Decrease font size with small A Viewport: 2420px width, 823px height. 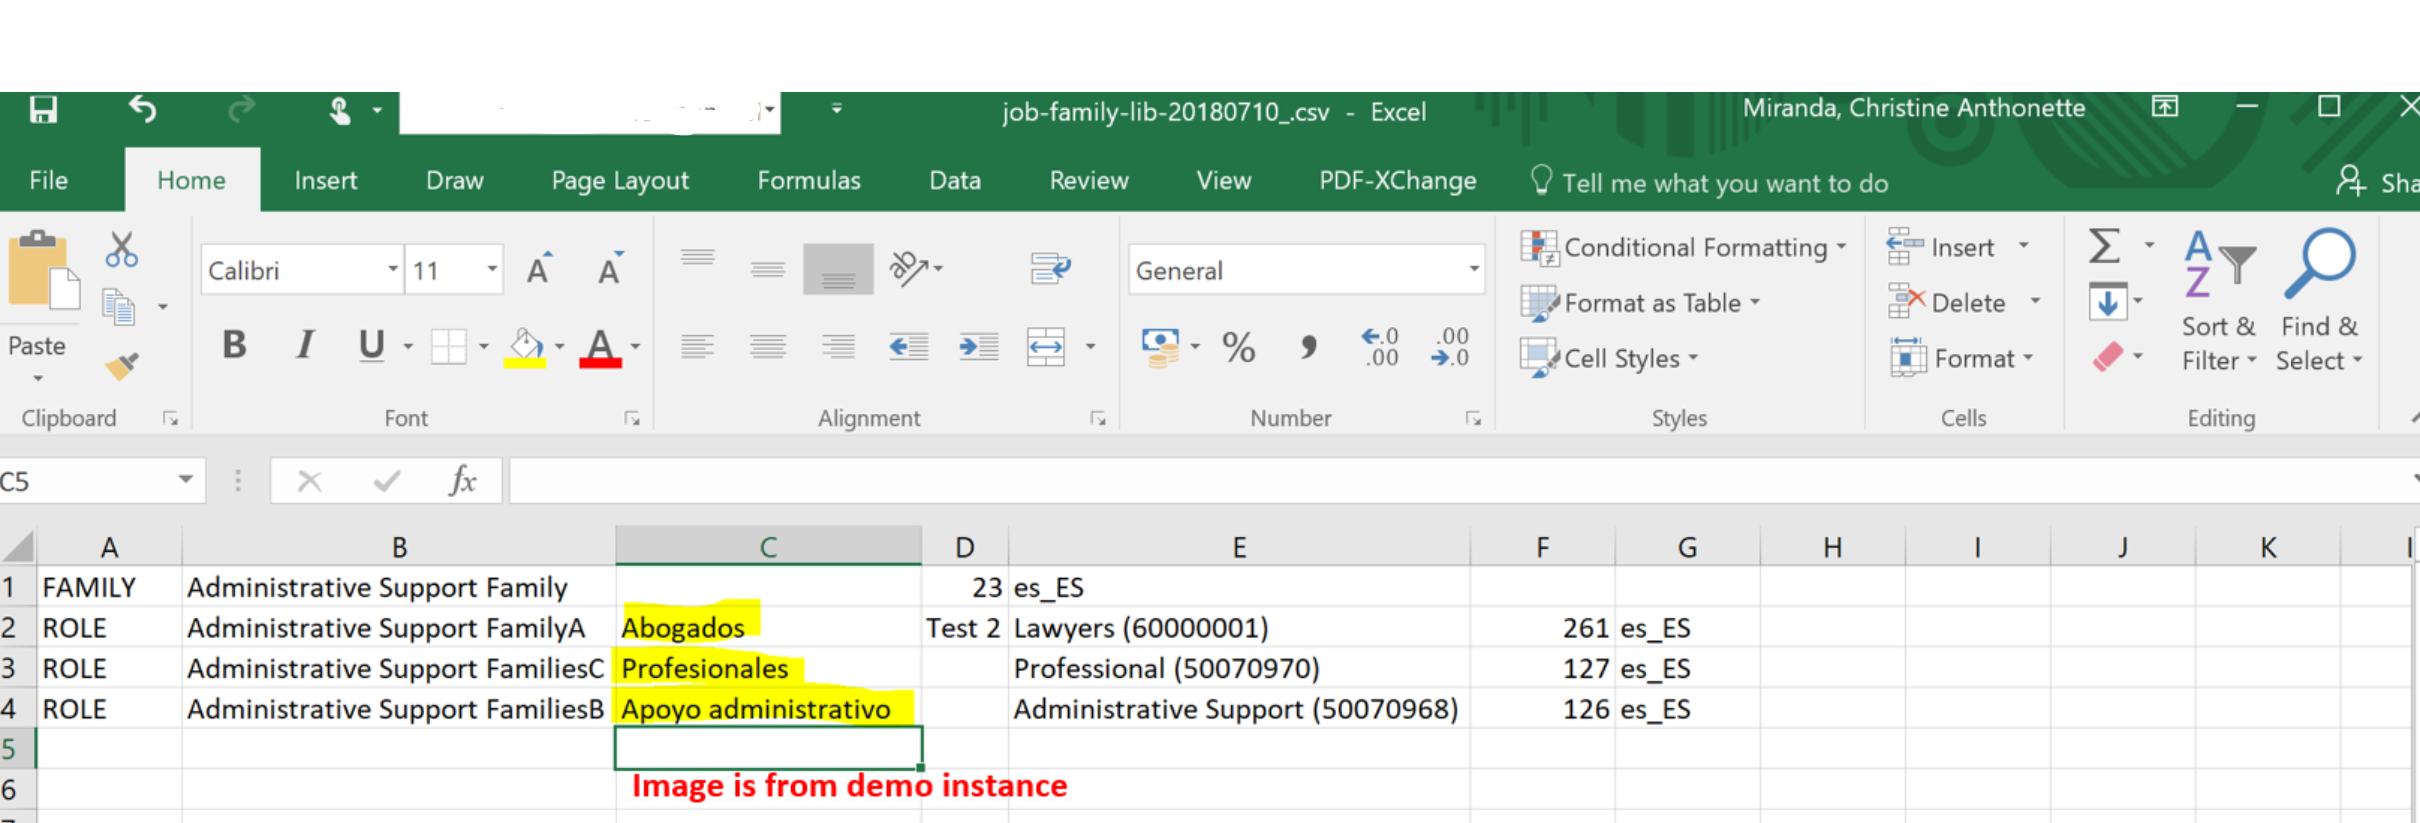[610, 270]
